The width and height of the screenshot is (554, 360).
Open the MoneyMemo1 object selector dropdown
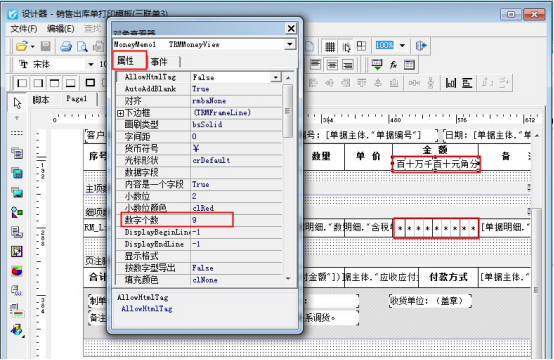(290, 44)
